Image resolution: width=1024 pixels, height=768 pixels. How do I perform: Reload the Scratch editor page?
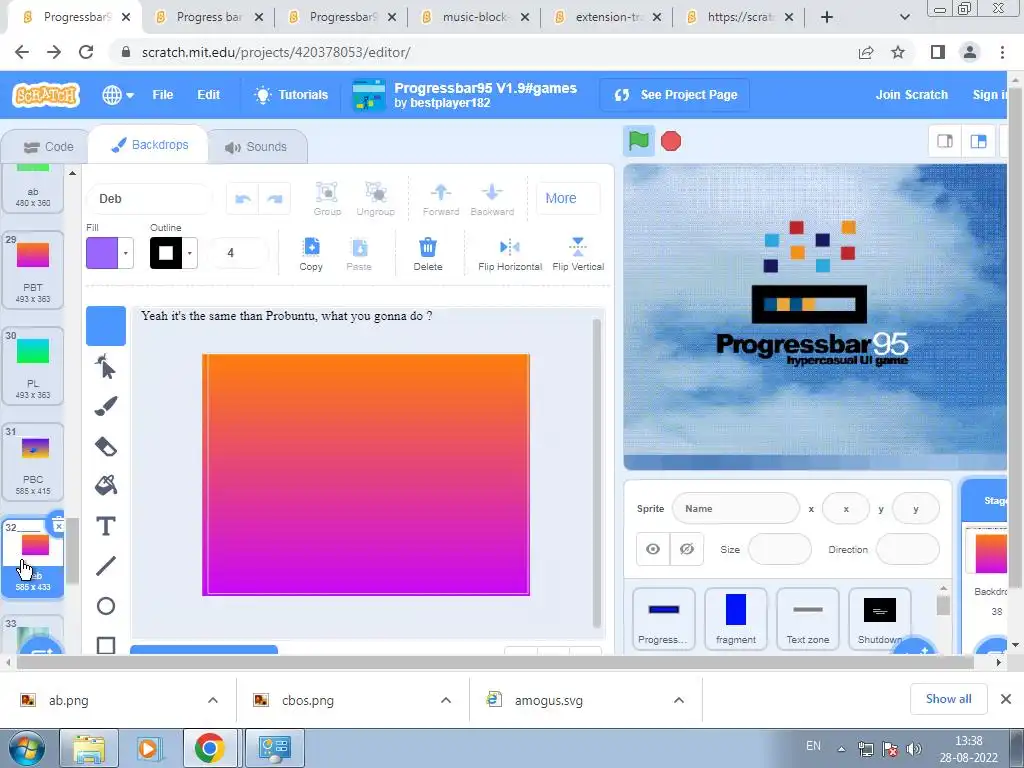pos(86,52)
